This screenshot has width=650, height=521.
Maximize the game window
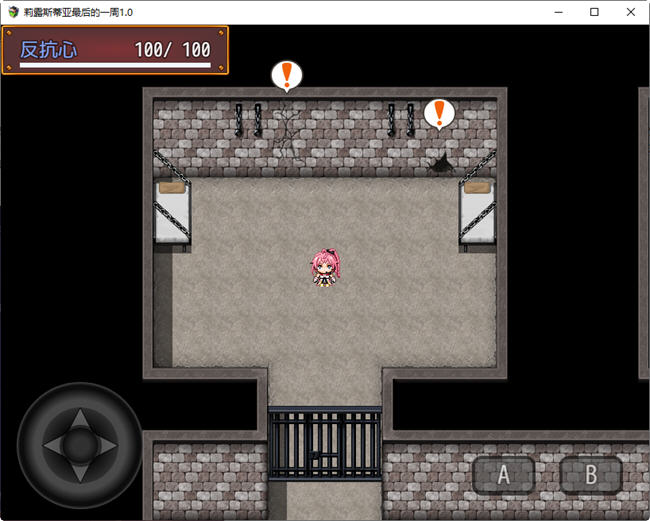pos(594,12)
